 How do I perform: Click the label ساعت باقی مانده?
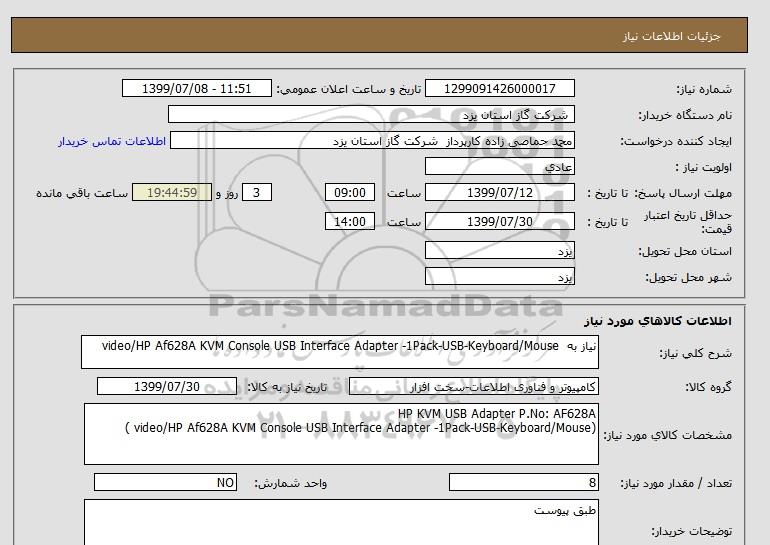82,193
